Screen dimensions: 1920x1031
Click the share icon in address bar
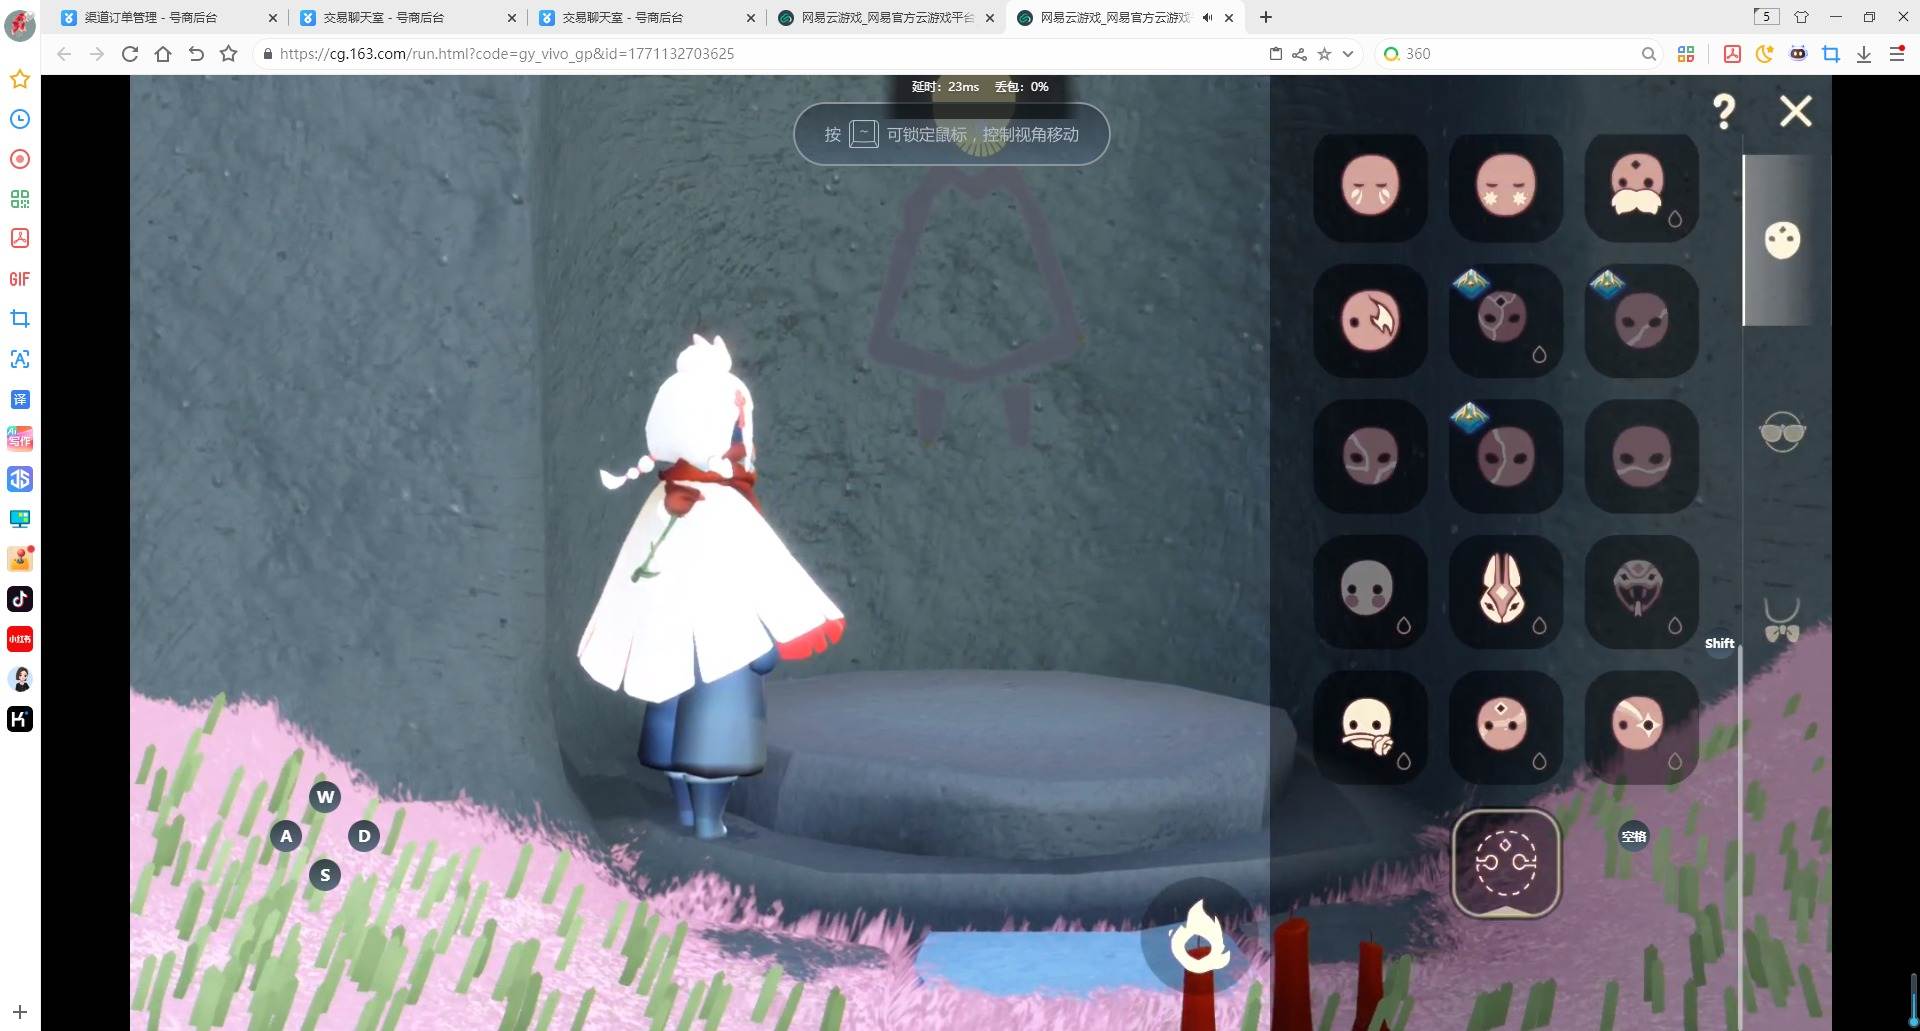(1299, 54)
